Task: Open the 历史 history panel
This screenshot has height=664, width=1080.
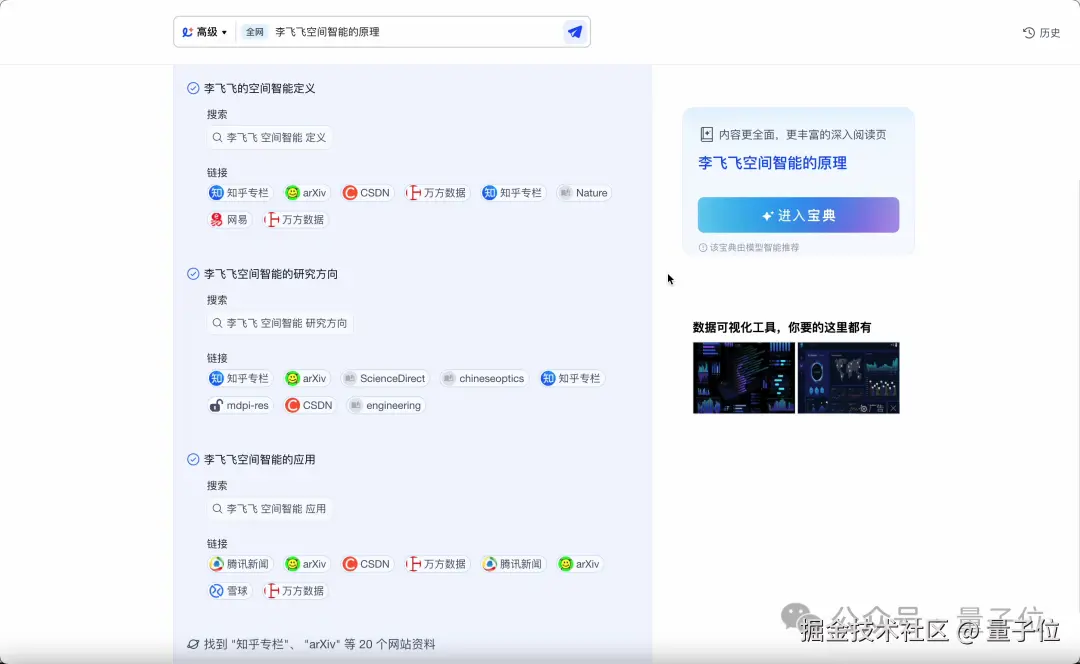Action: coord(1041,32)
